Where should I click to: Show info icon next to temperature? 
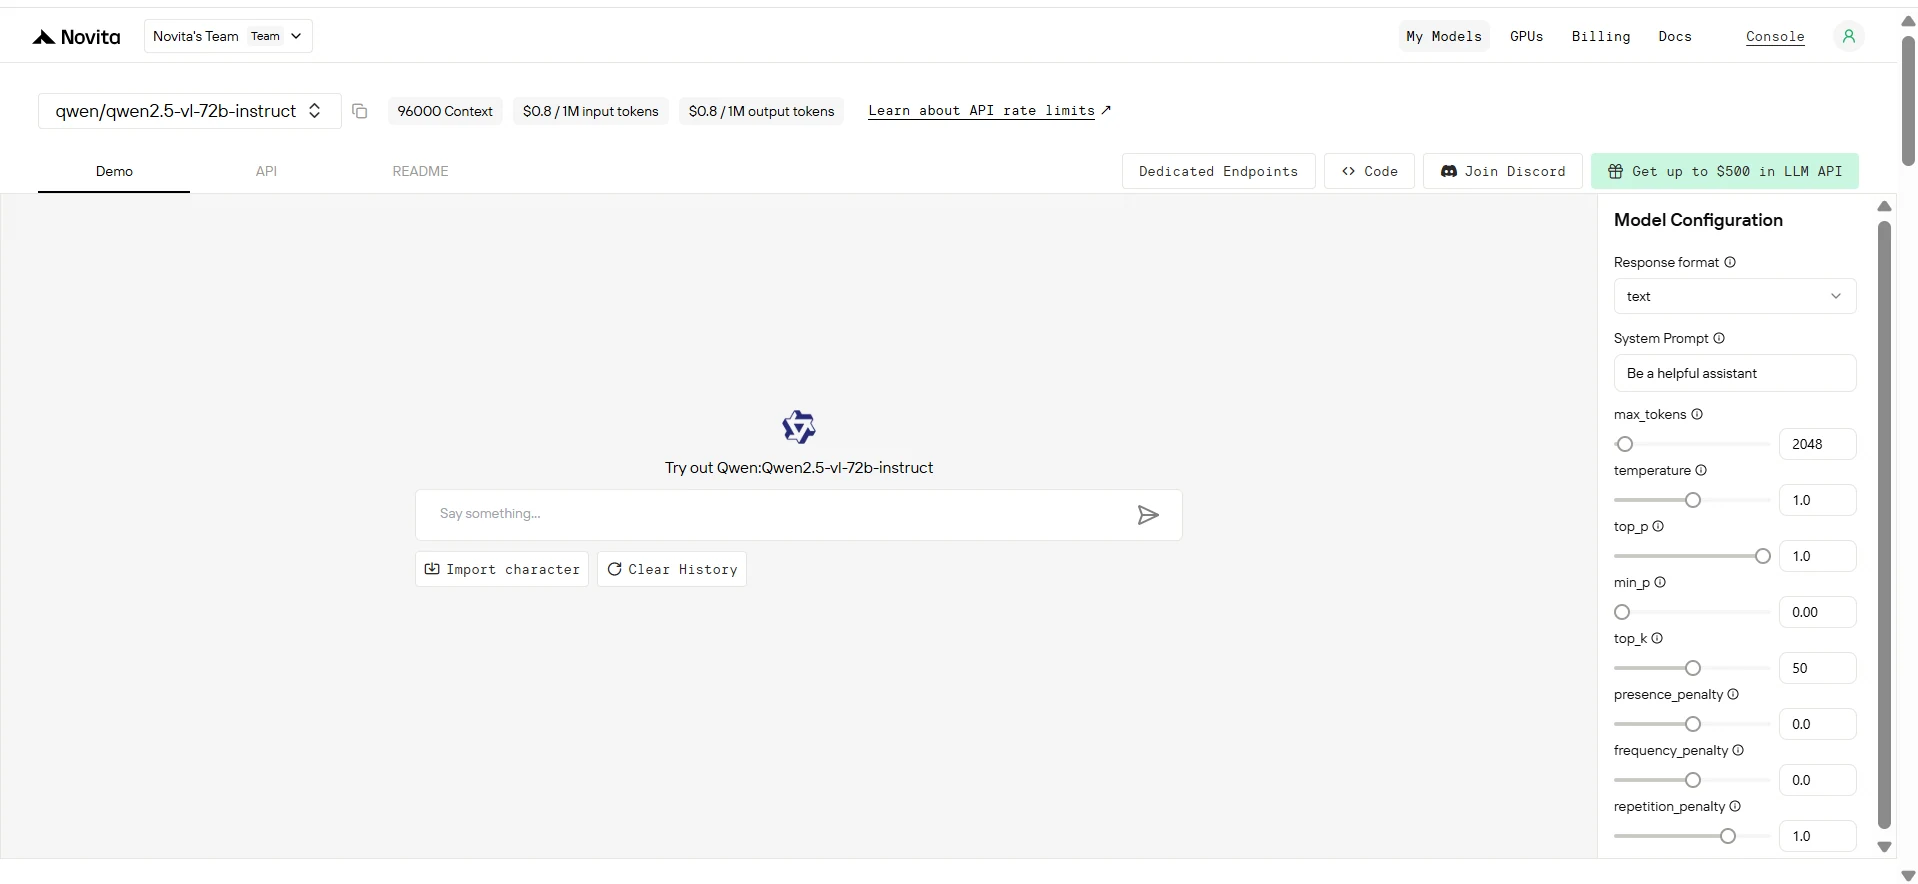pos(1701,470)
